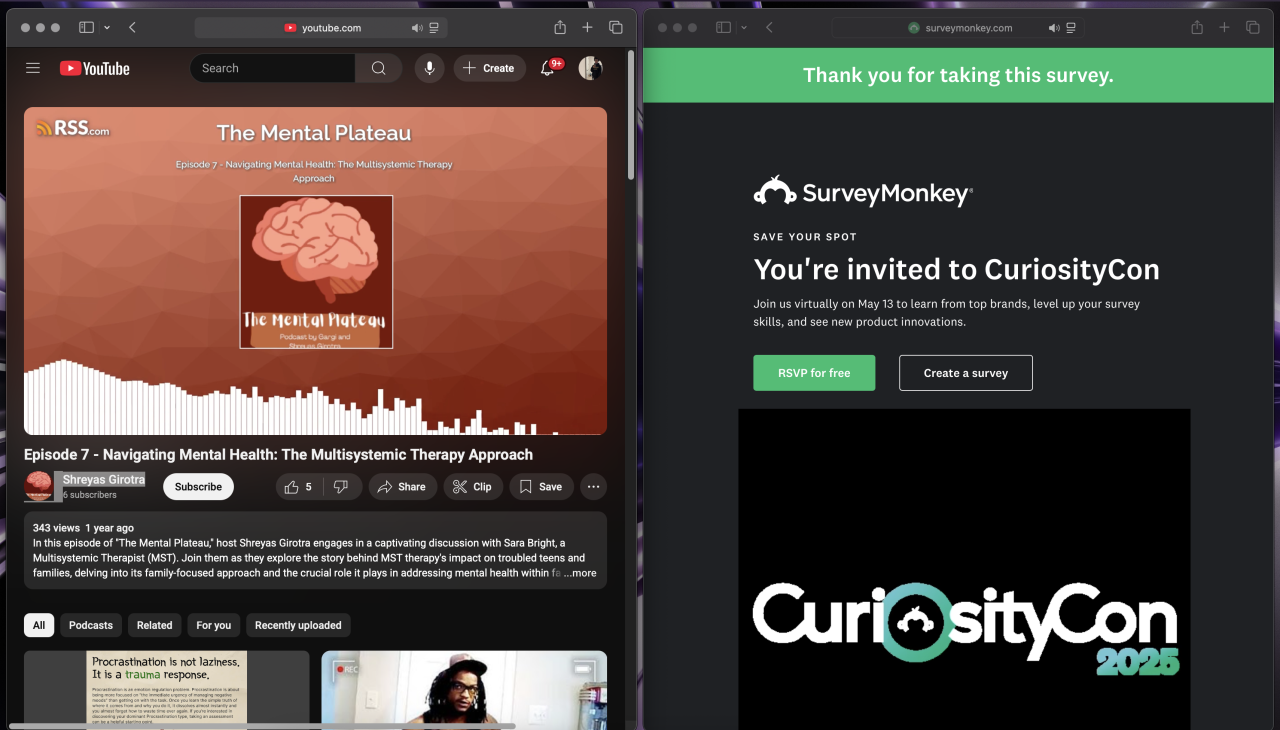Viewport: 1280px width, 730px height.
Task: Click the SurveyMonkey logo
Action: tap(863, 191)
